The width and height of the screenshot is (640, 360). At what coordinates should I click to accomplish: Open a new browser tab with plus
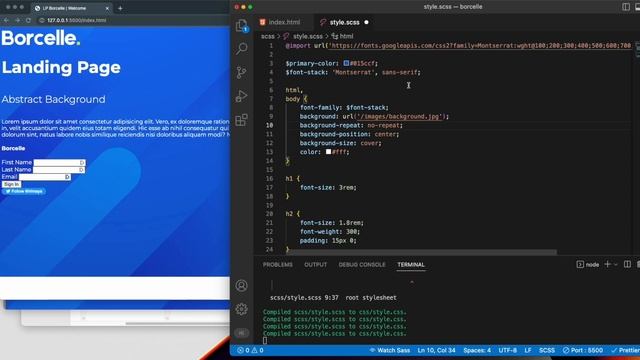pyautogui.click(x=120, y=8)
